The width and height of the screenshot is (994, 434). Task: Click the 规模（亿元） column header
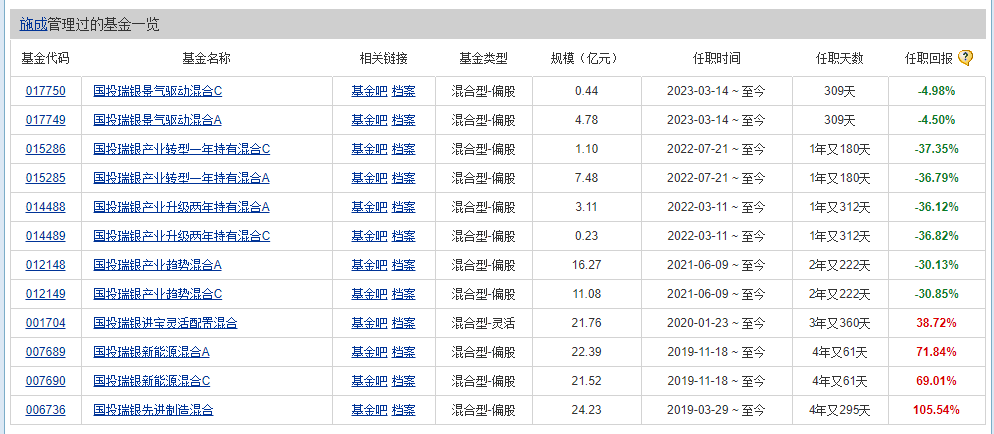coord(586,58)
